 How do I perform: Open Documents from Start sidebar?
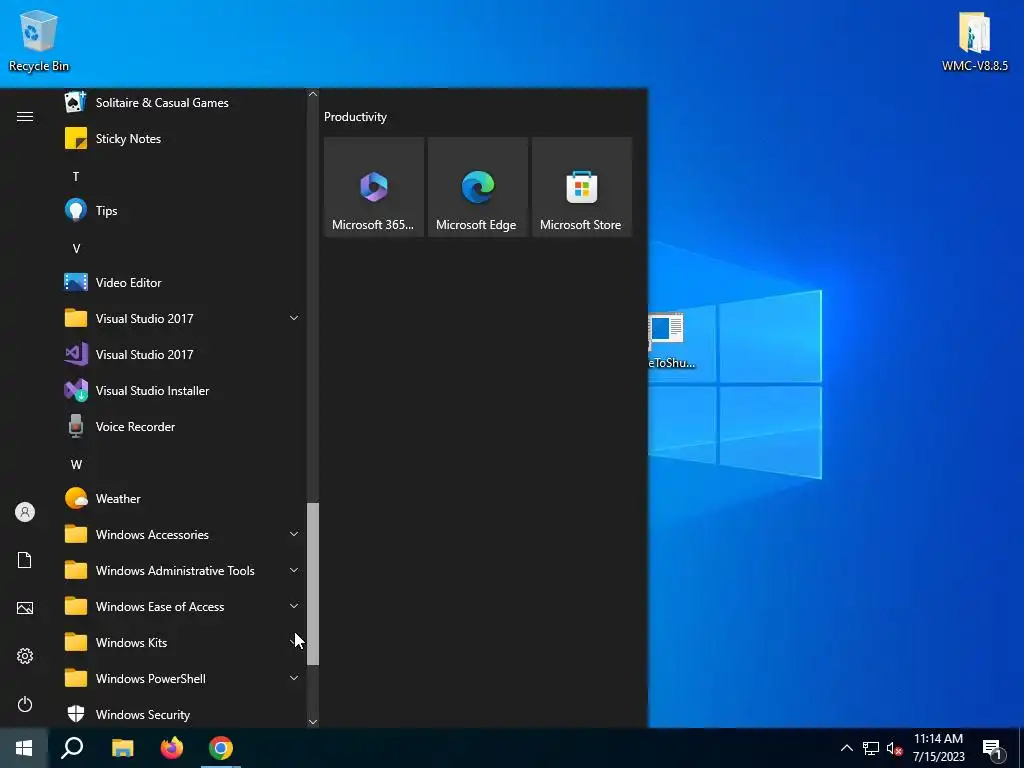click(25, 560)
